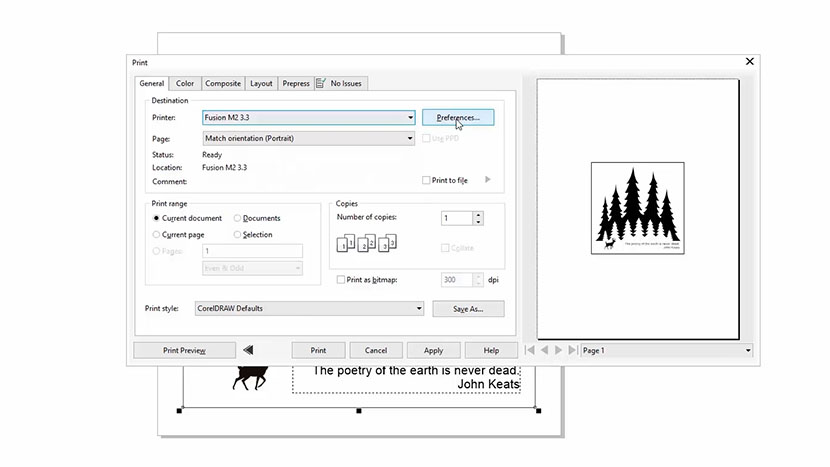The width and height of the screenshot is (830, 467).
Task: Choose the Selection print range option
Action: coord(237,234)
